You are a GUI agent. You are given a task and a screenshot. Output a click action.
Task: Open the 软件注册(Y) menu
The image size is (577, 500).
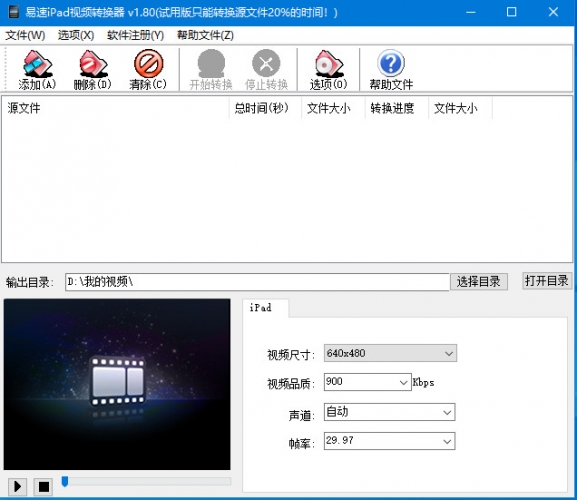pyautogui.click(x=135, y=35)
